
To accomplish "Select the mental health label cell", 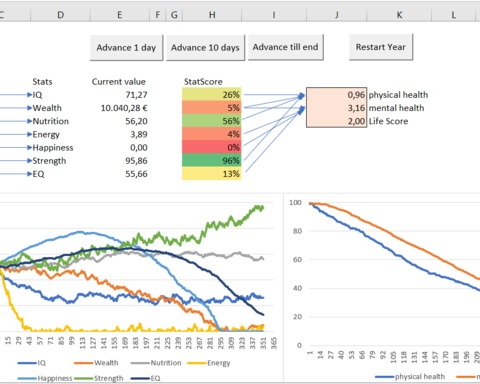I will tap(396, 108).
